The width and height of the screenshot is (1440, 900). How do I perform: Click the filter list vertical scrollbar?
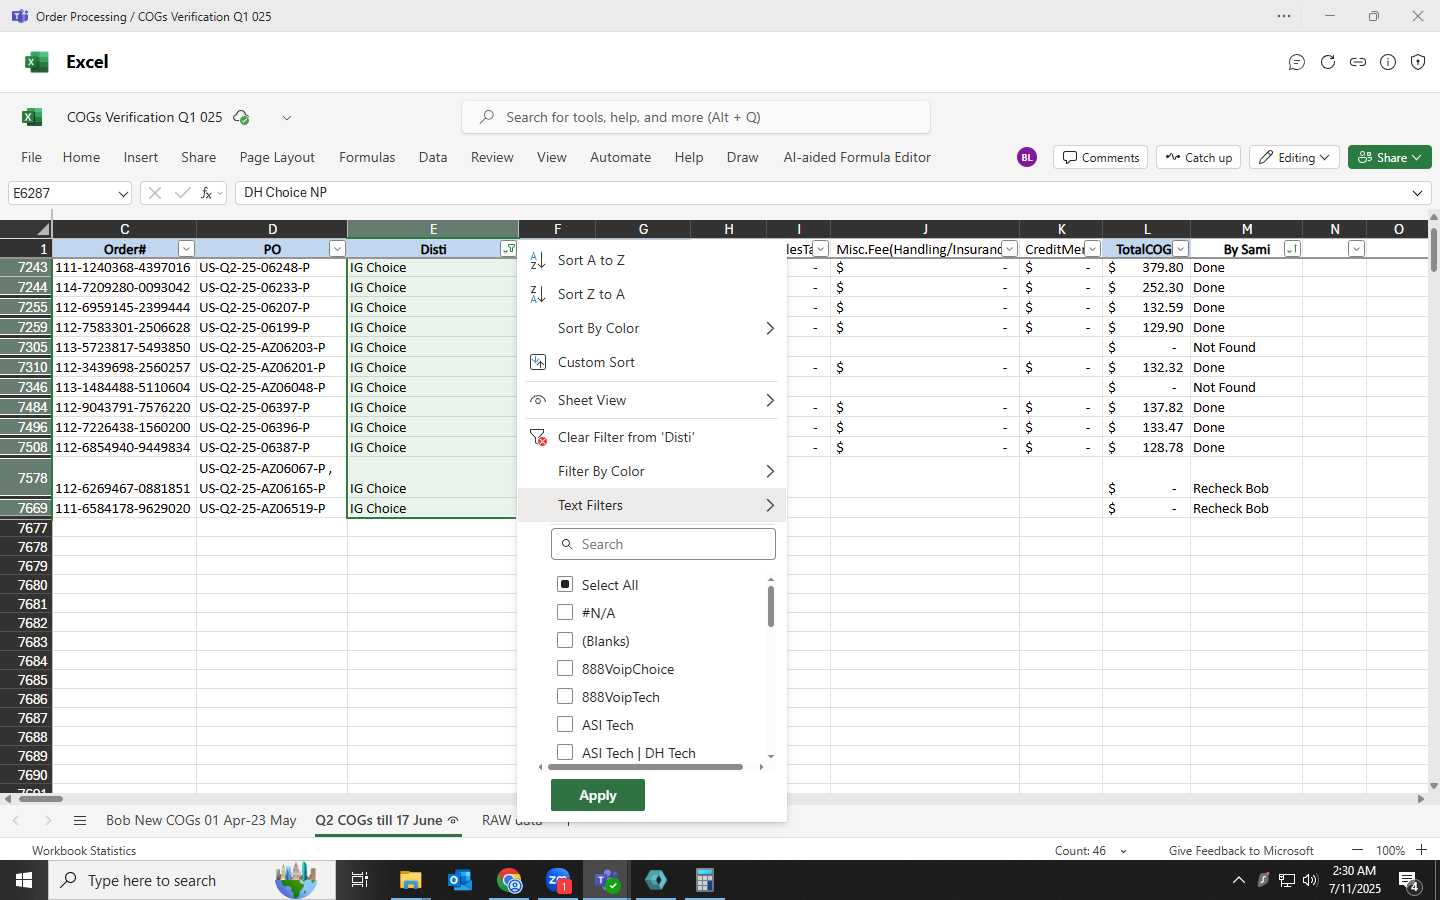(x=770, y=606)
